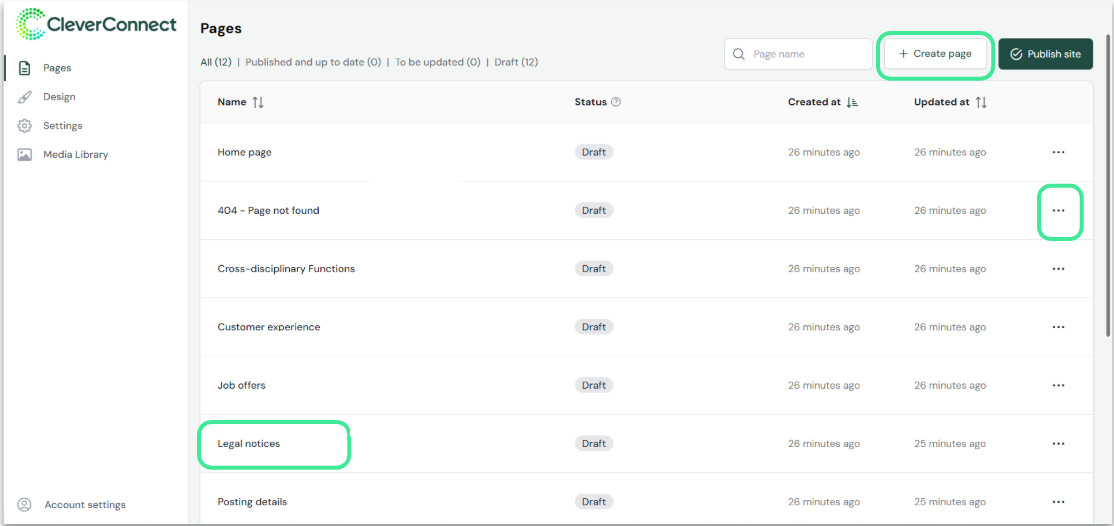Screen dimensions: 1114x526
Task: Show Published and up to date pages
Action: 313,62
